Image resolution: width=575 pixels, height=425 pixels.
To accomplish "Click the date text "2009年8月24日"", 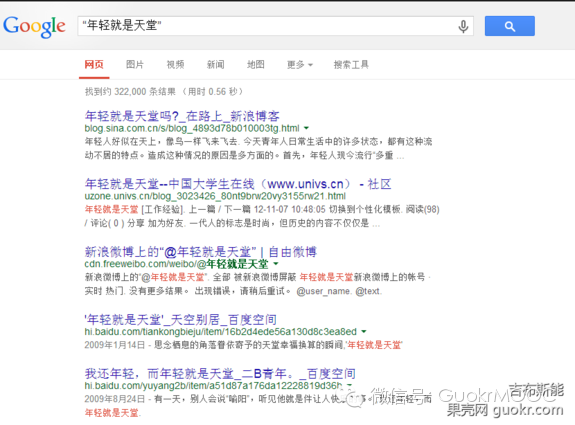I will coord(115,399).
